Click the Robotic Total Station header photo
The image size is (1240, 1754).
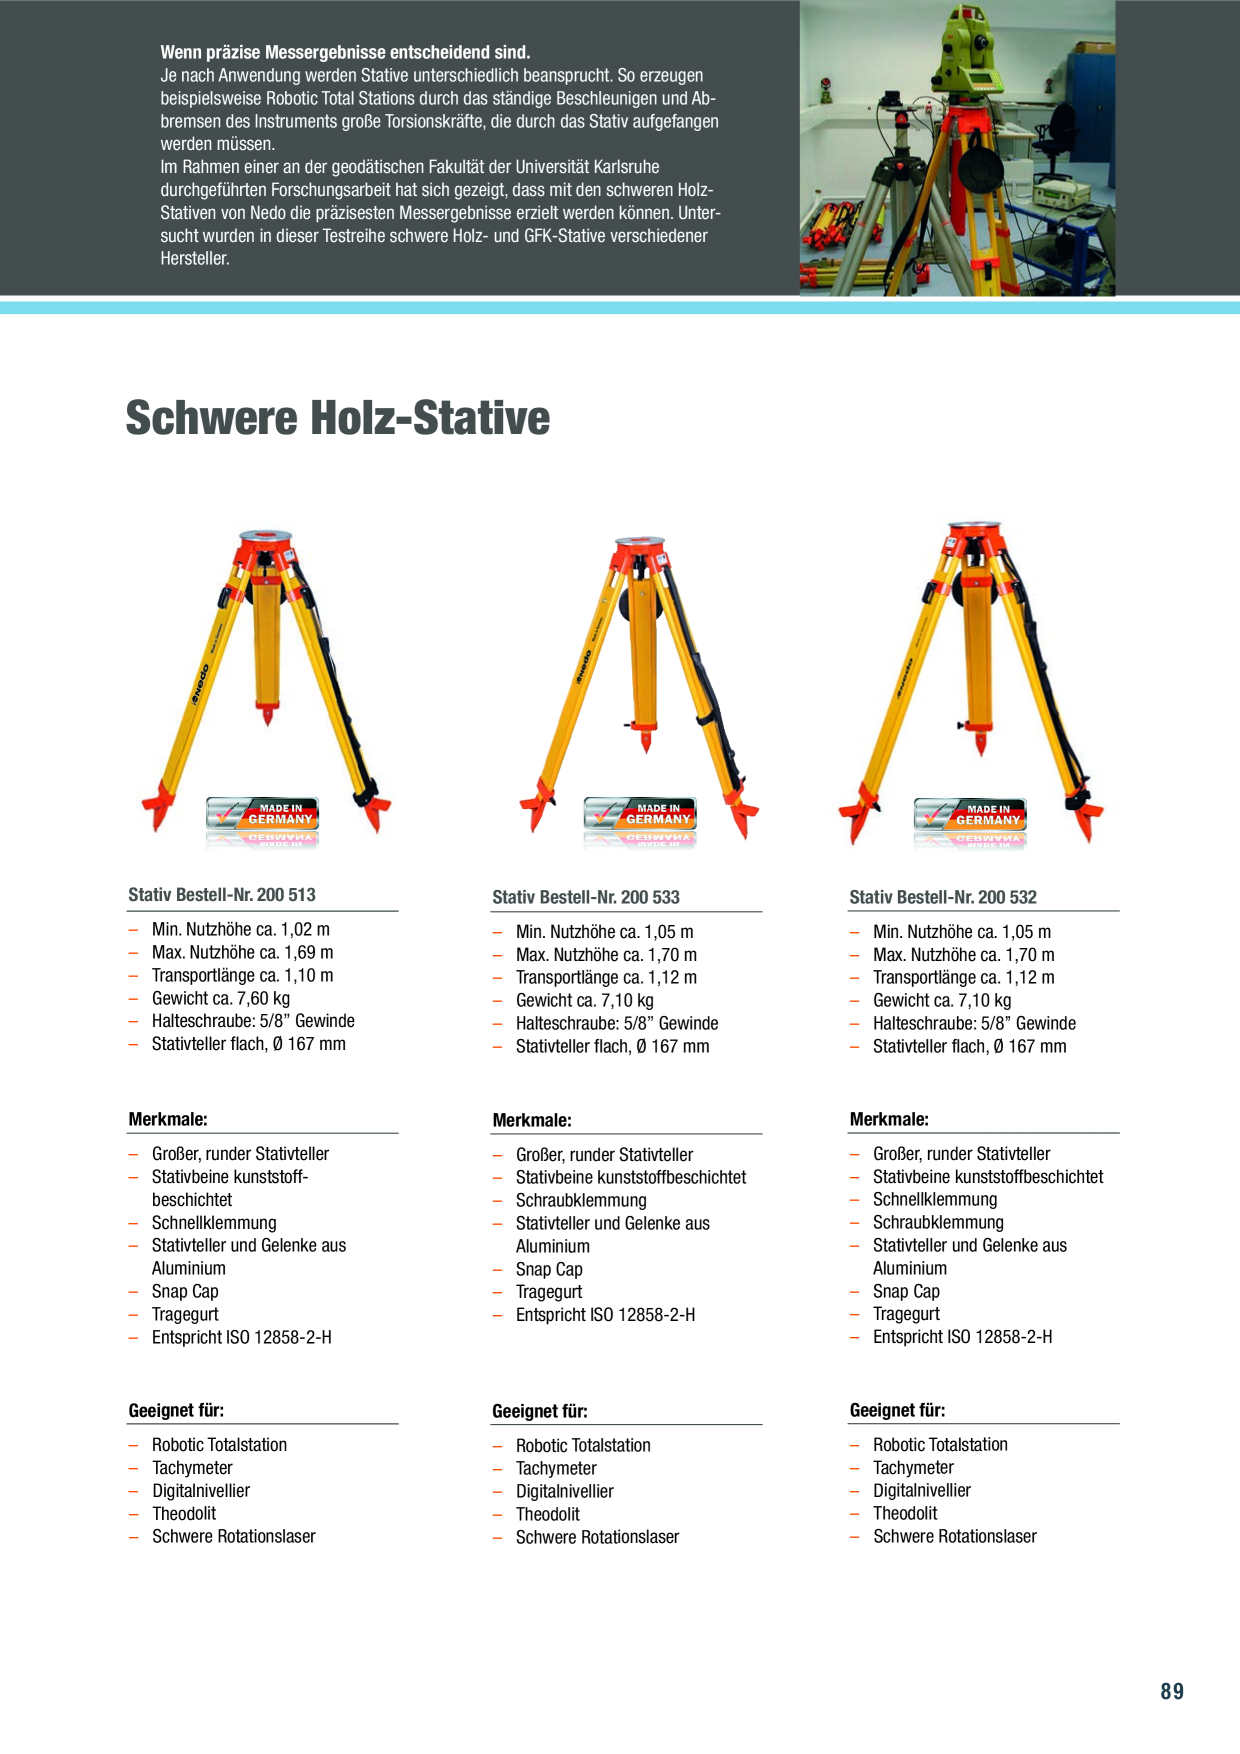[957, 148]
